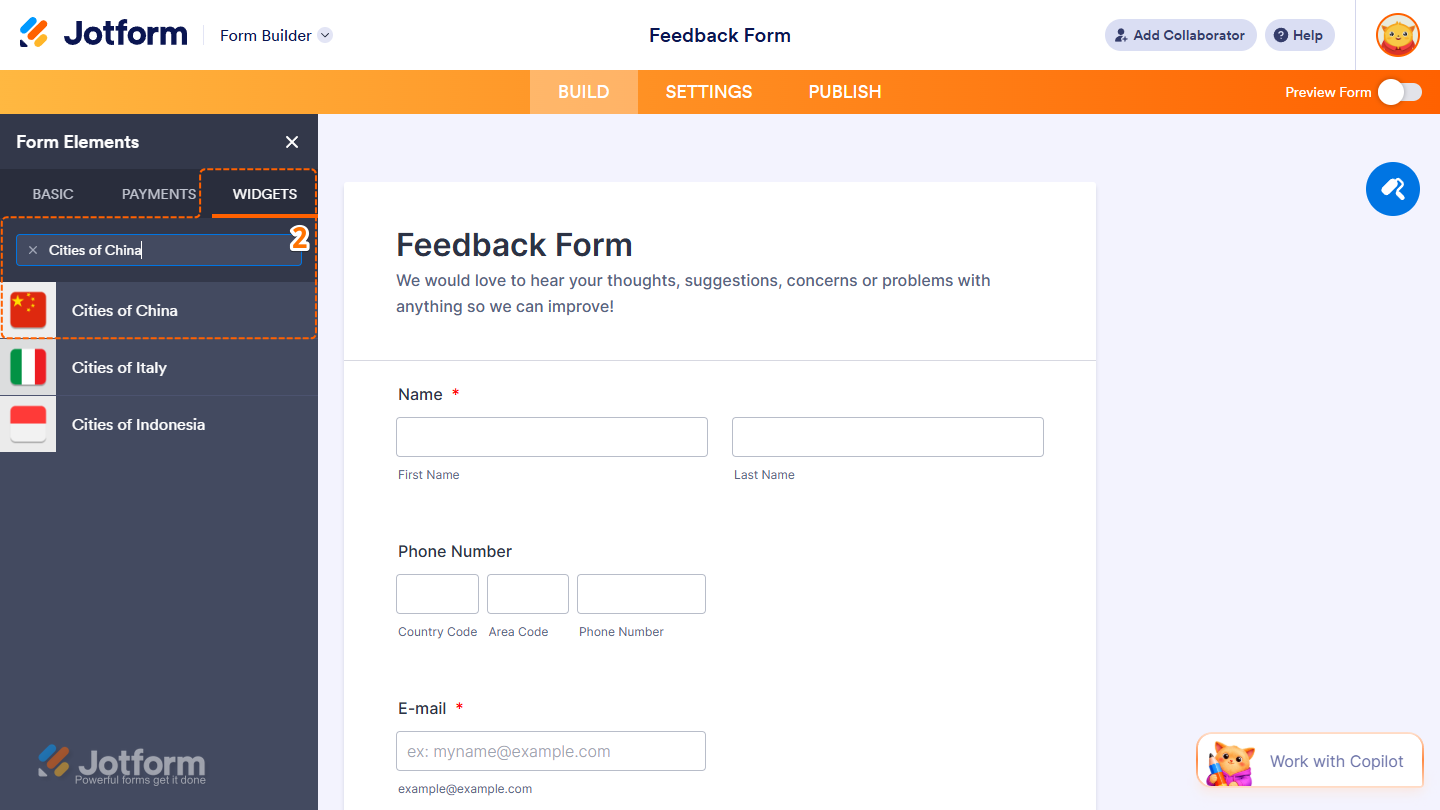
Task: Open your profile avatar icon
Action: [x=1396, y=34]
